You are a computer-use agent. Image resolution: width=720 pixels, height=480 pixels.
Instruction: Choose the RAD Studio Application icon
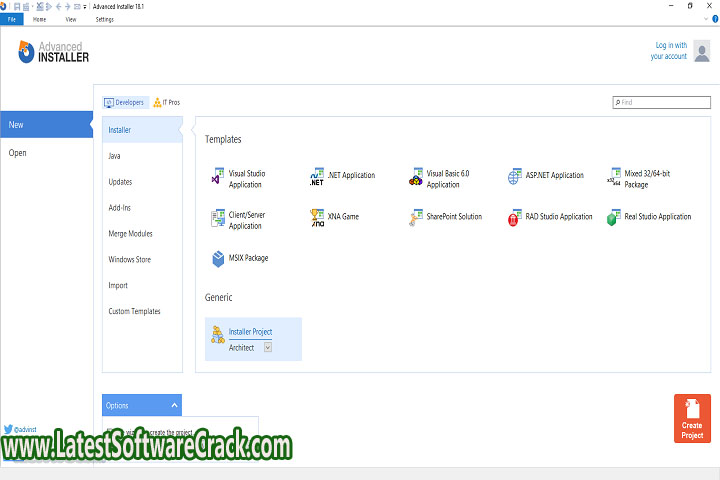[x=514, y=218]
